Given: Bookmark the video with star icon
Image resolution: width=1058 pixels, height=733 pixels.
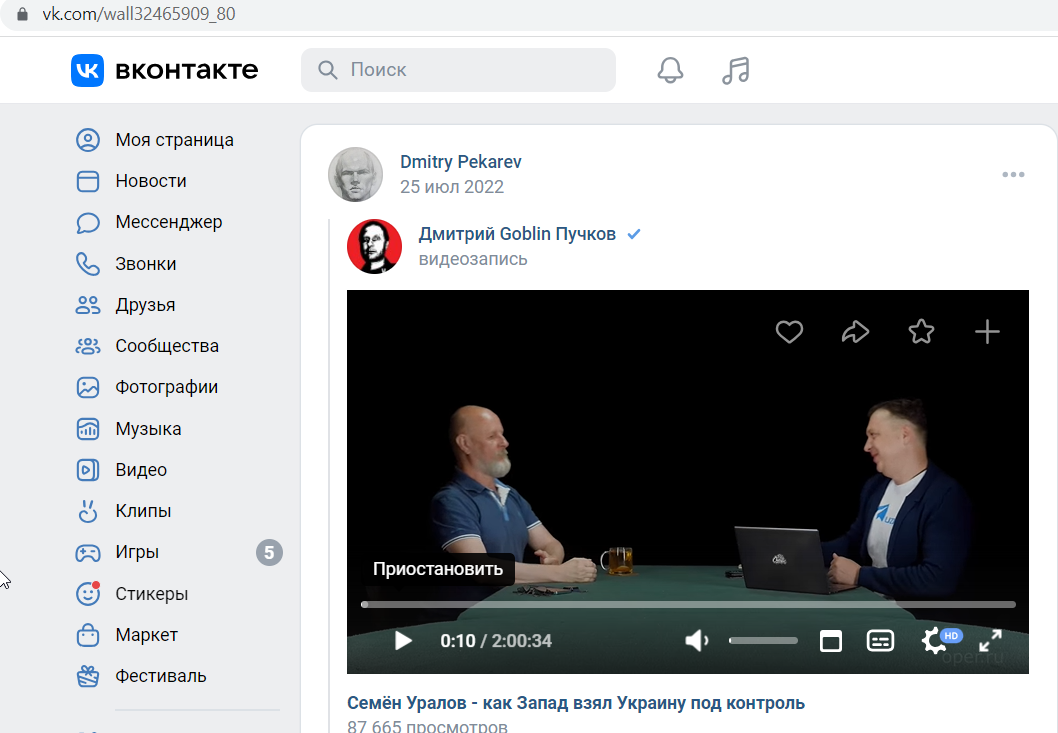Looking at the screenshot, I should 921,331.
